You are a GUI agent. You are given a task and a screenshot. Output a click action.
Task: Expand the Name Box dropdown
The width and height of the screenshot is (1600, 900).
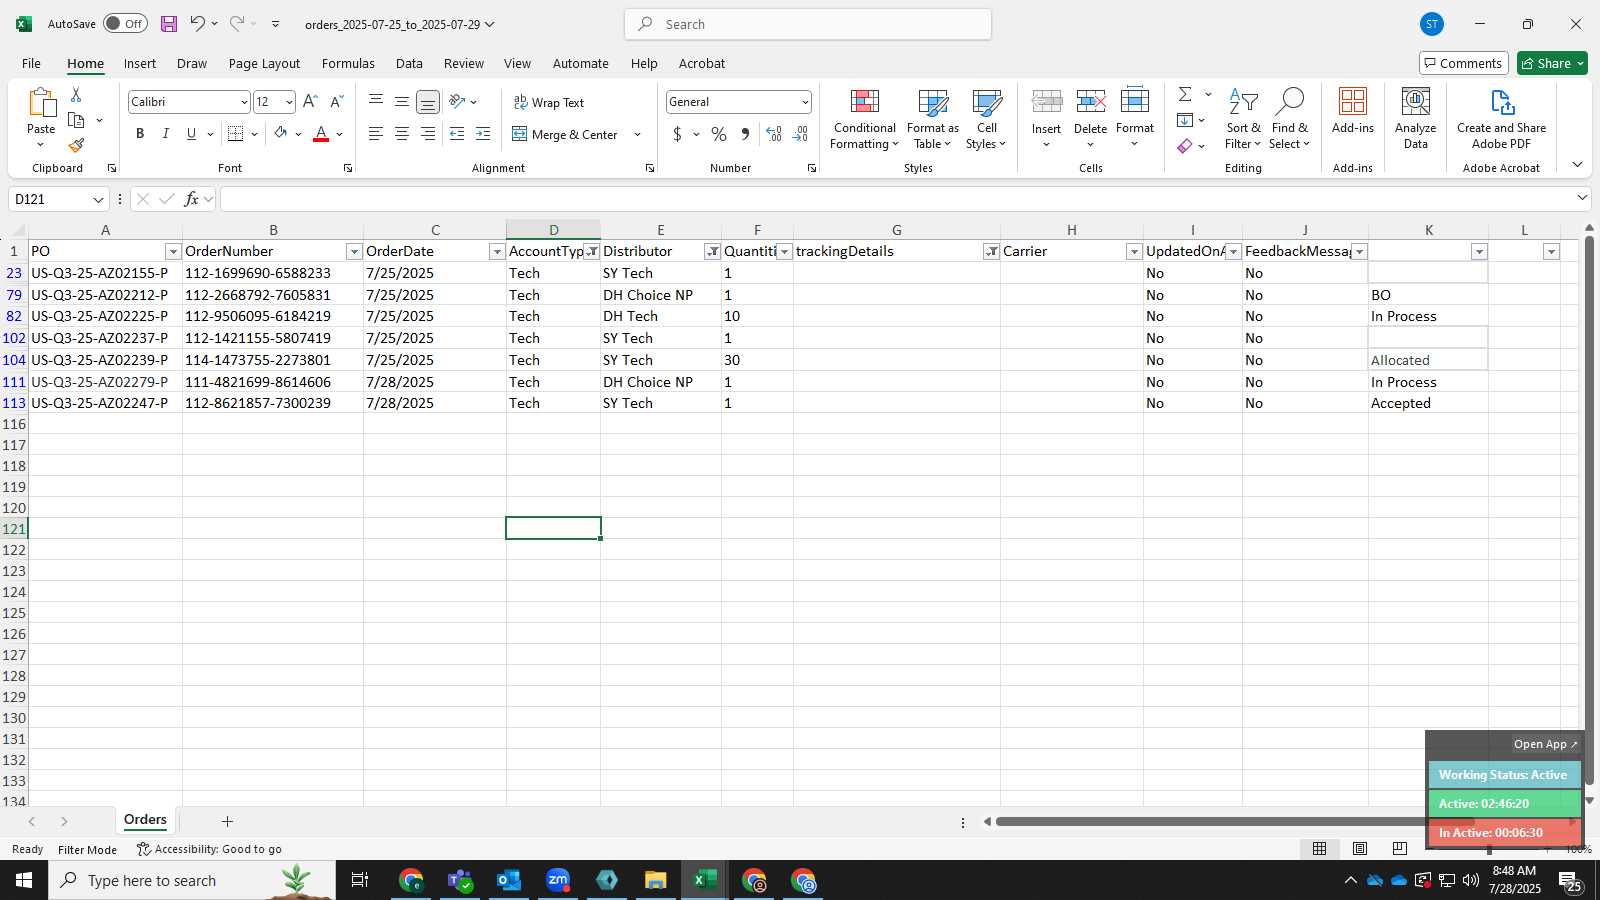[x=98, y=199]
